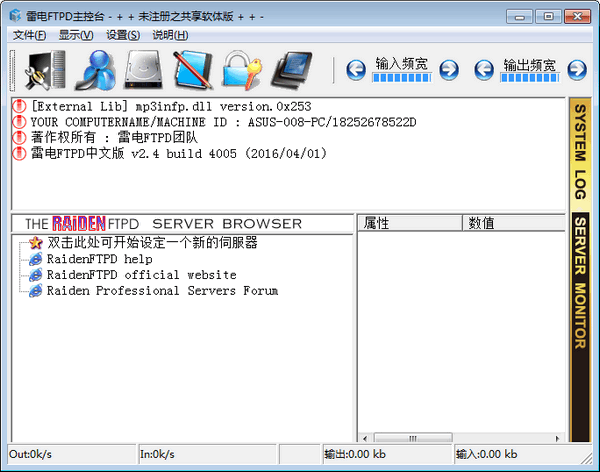This screenshot has height=472, width=600.
Task: Click the In:0k/s status bar entry
Action: point(207,454)
